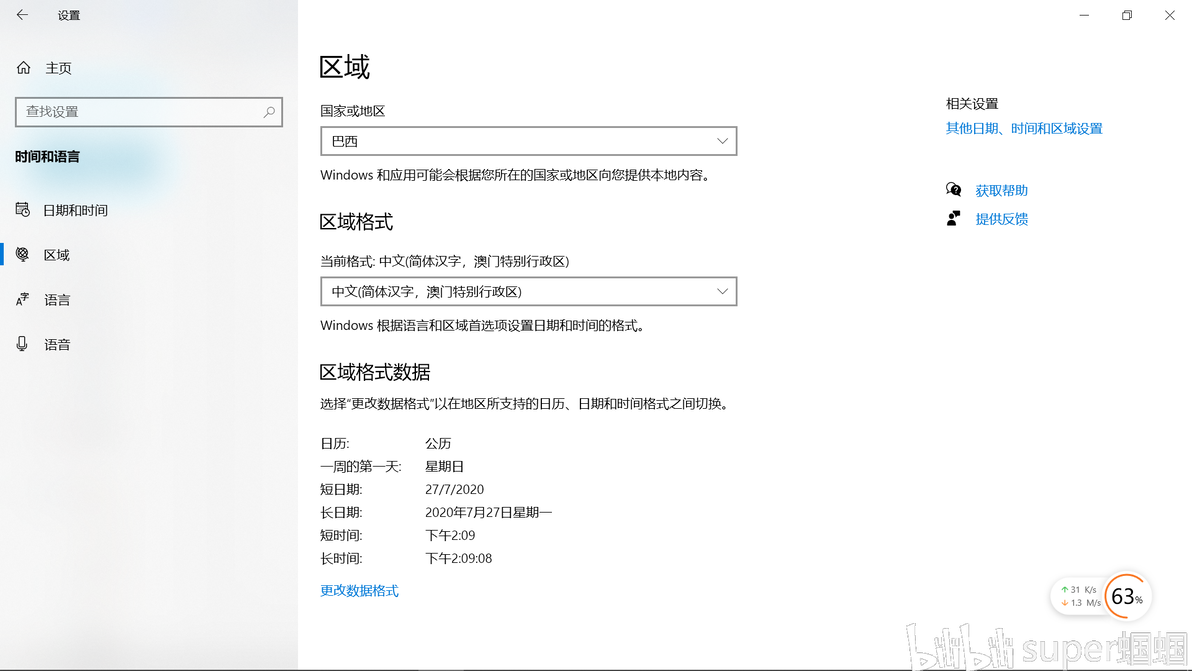Click the short date value 27/7/2020
1192x671 pixels.
[x=455, y=489]
